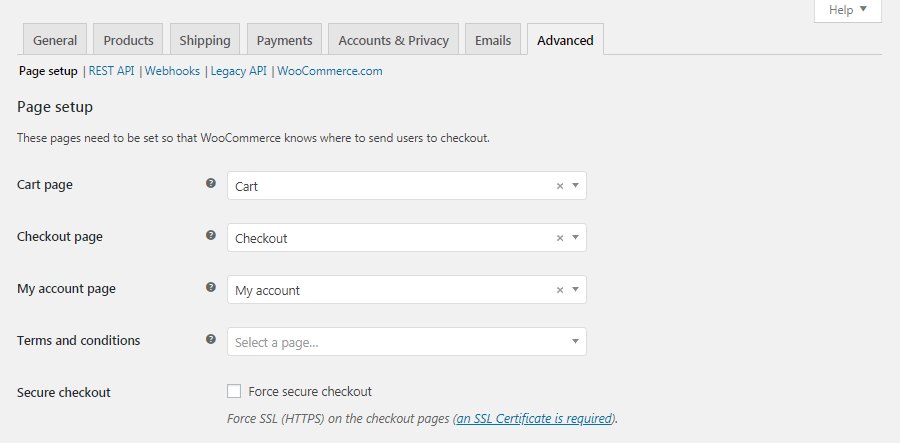The height and width of the screenshot is (443, 900).
Task: Click help icon for Terms and conditions
Action: (x=210, y=340)
